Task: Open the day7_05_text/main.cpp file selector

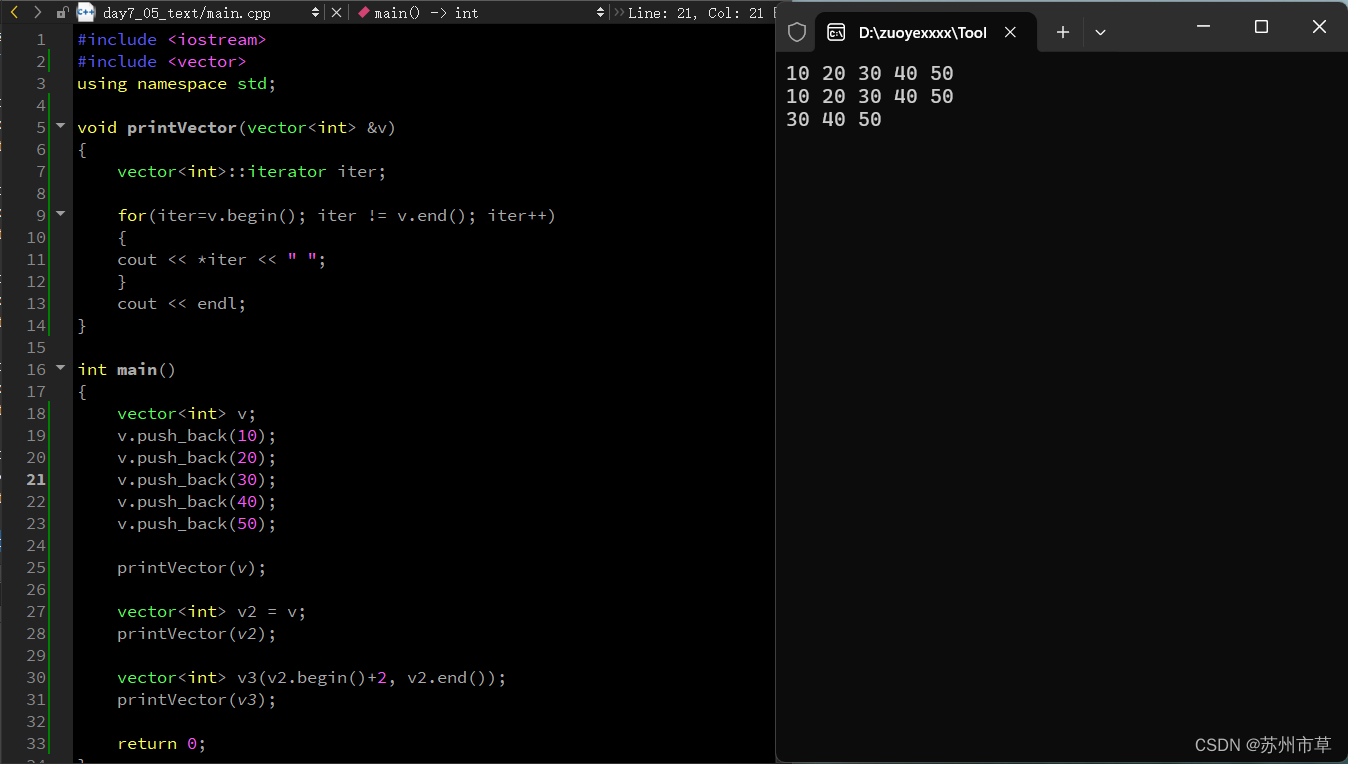Action: click(211, 13)
